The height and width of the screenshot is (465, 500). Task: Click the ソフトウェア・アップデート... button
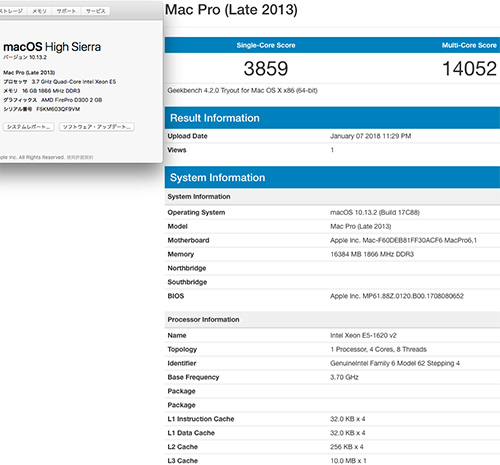[97, 127]
